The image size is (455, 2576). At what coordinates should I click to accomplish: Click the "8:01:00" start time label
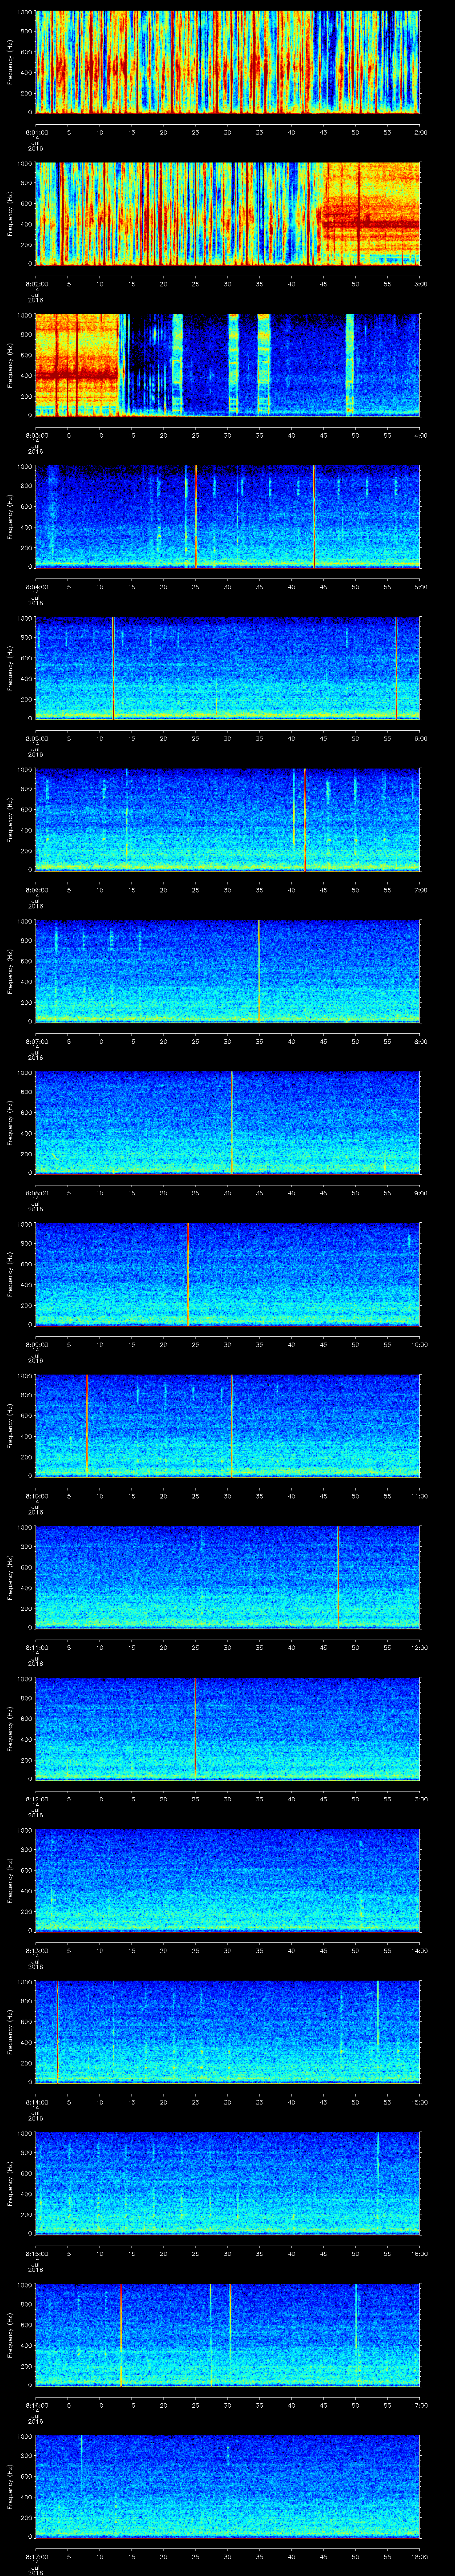tap(36, 132)
